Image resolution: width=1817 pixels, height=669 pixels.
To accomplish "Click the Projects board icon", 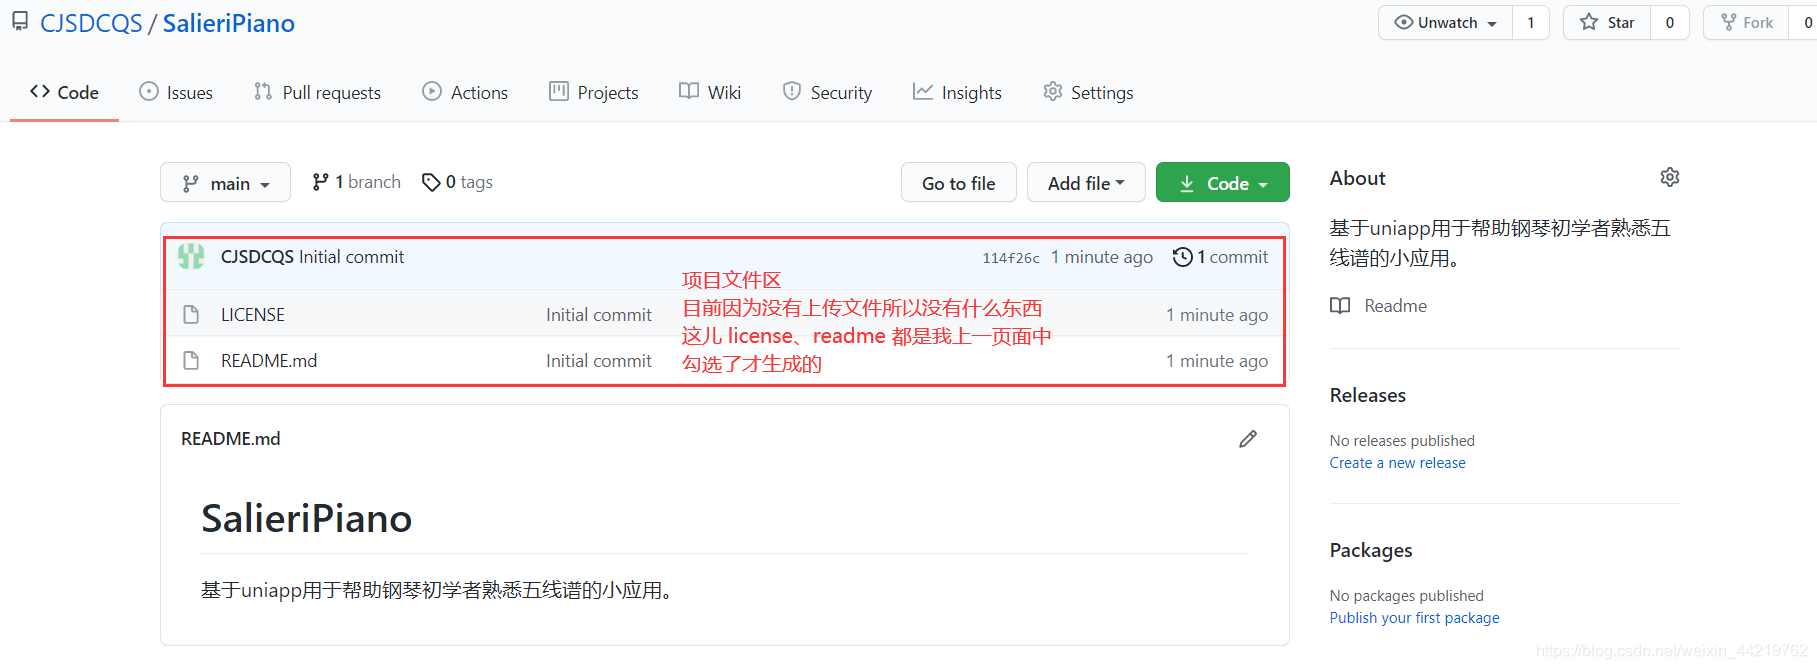I will [559, 91].
